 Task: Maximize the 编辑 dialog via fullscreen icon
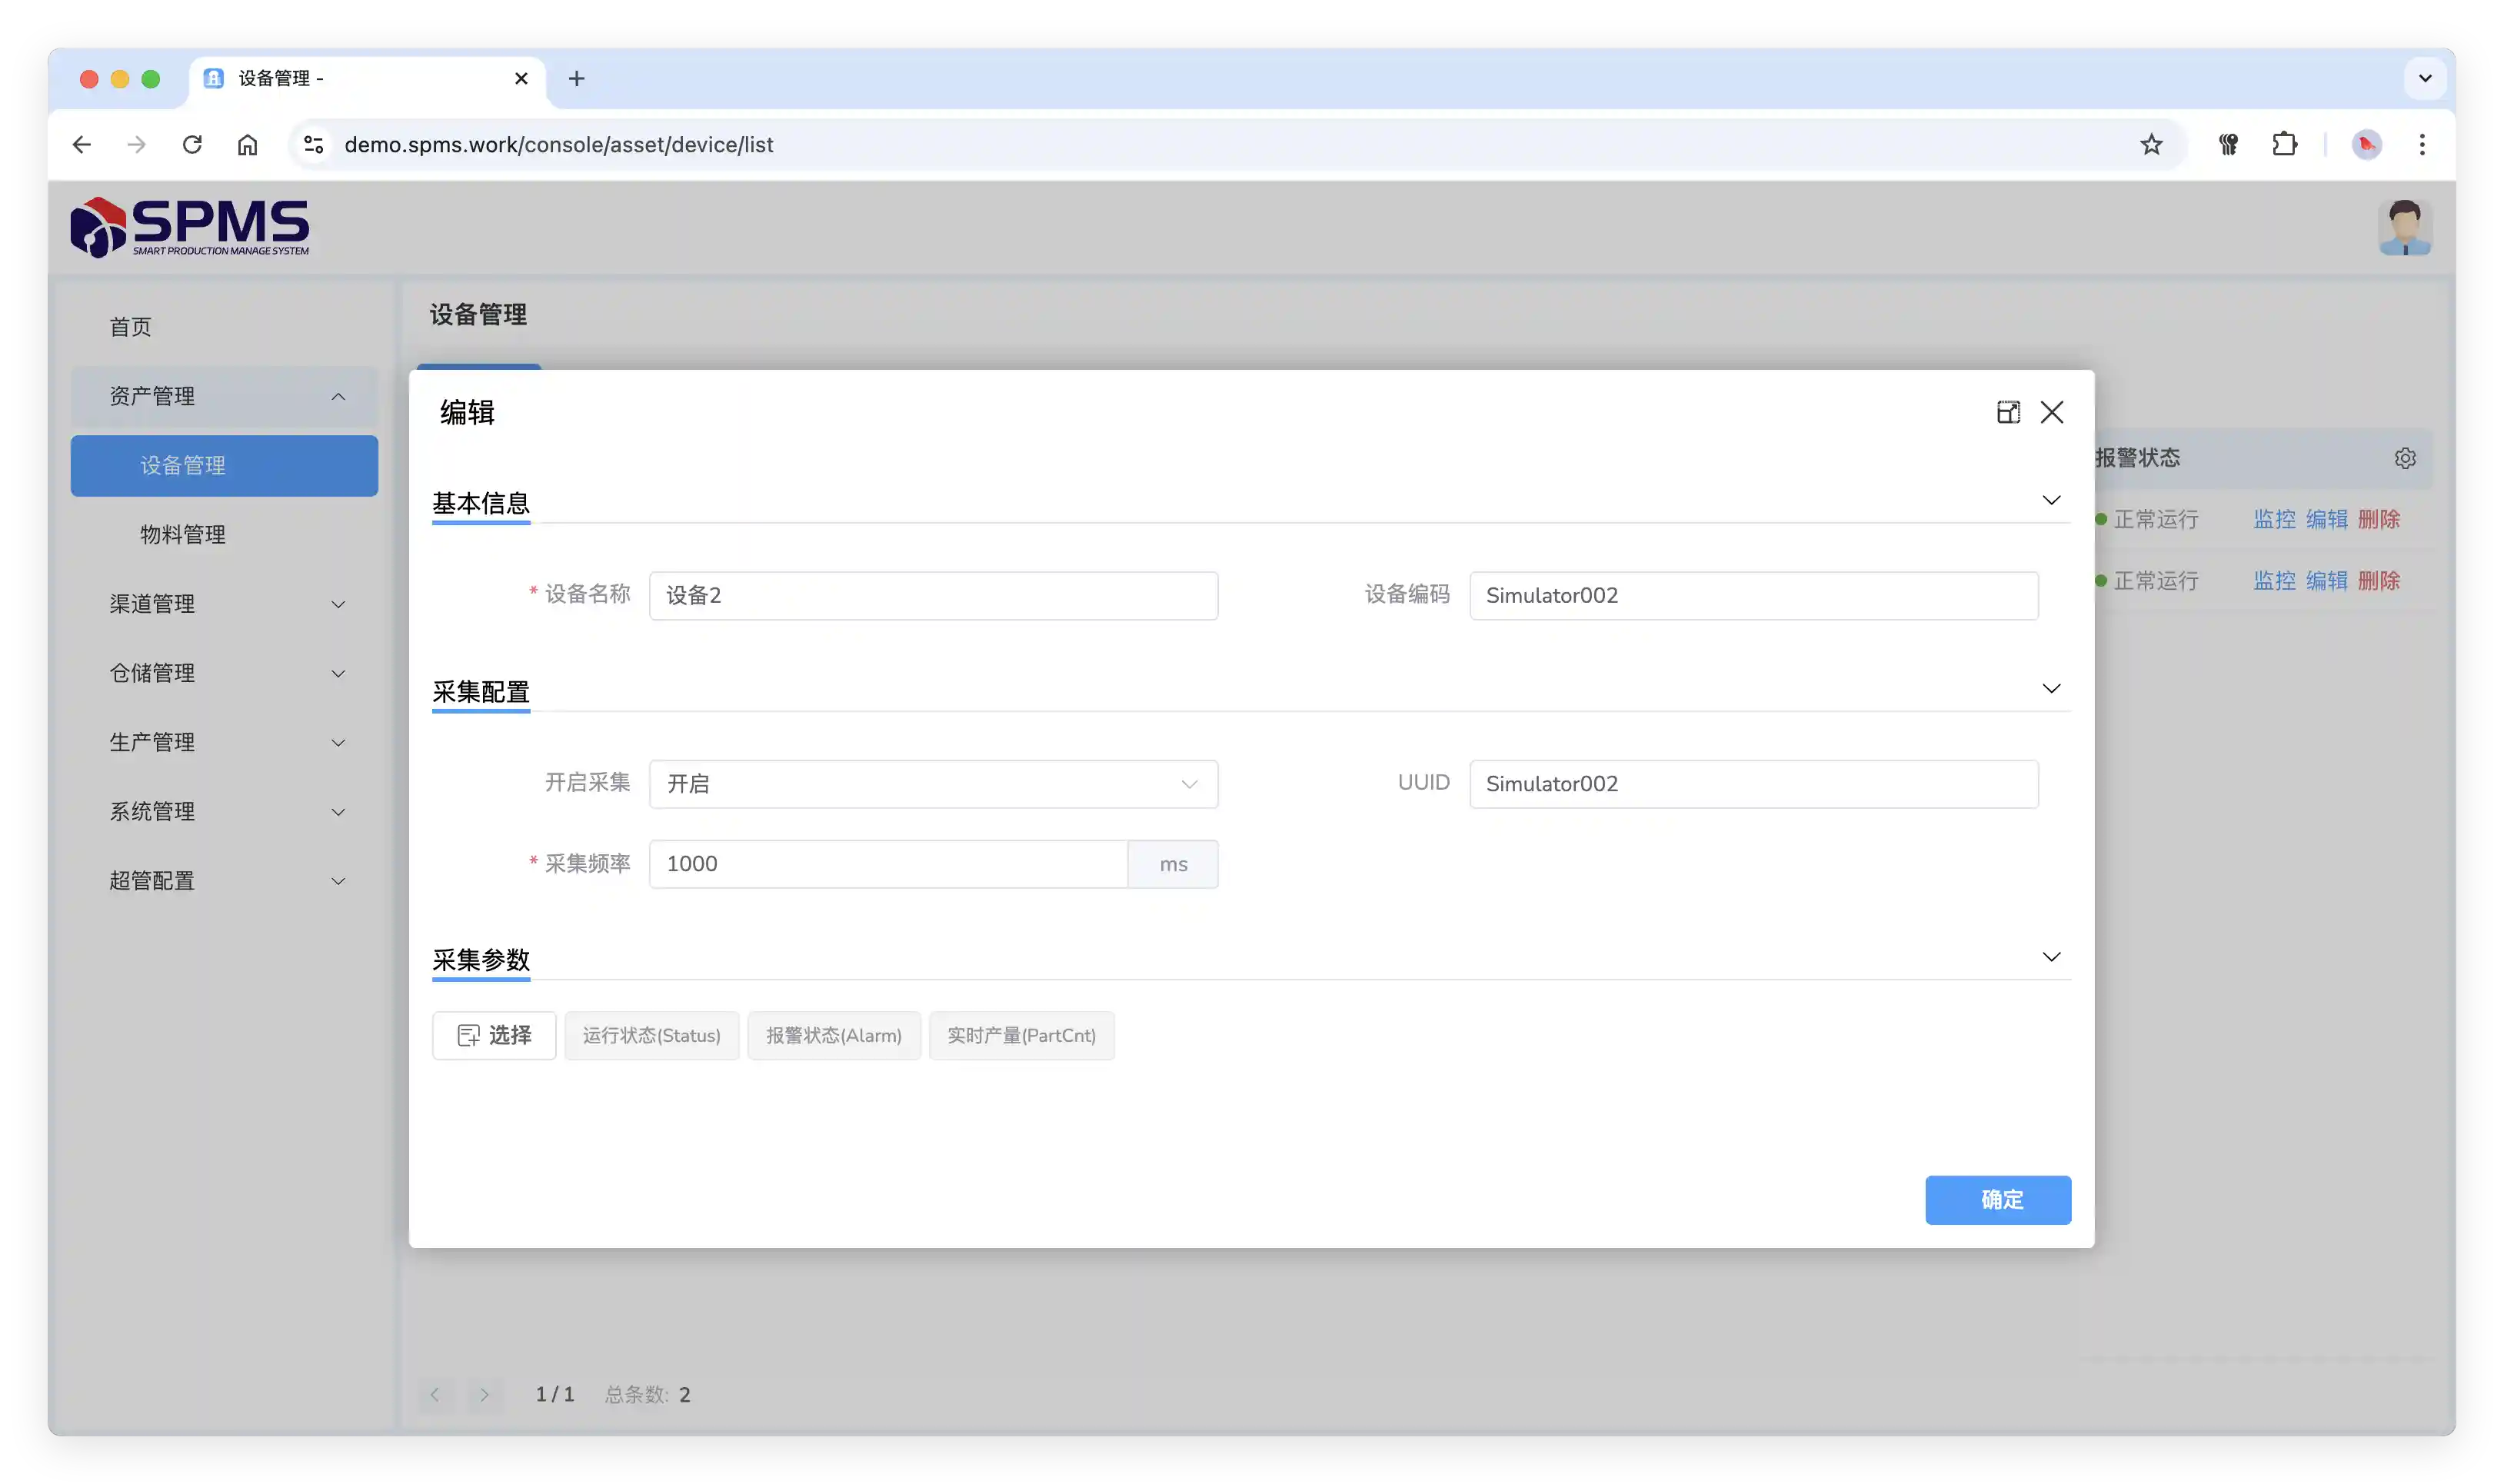click(2008, 412)
